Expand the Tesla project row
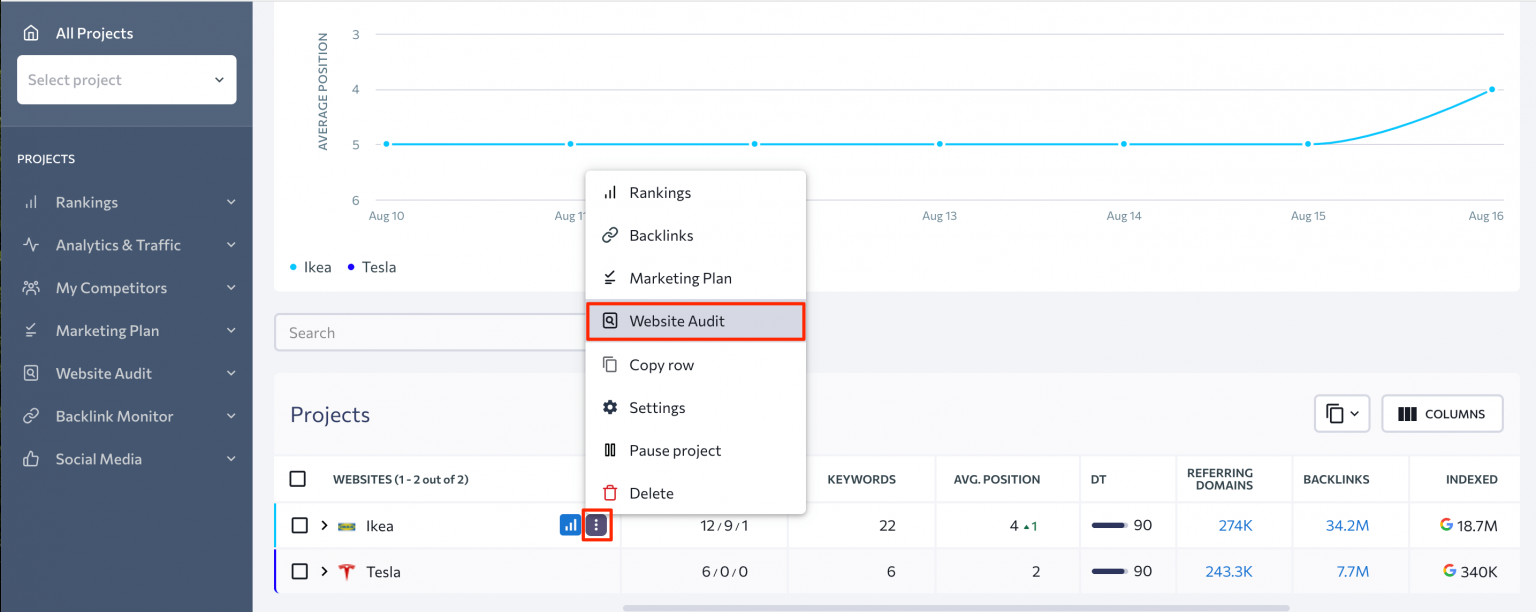 324,572
